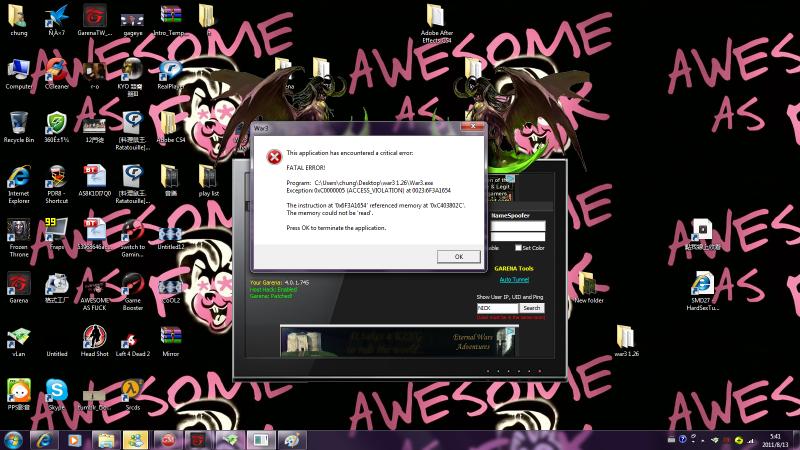800x450 pixels.
Task: Open the blue help icon in the tray
Action: pos(682,439)
